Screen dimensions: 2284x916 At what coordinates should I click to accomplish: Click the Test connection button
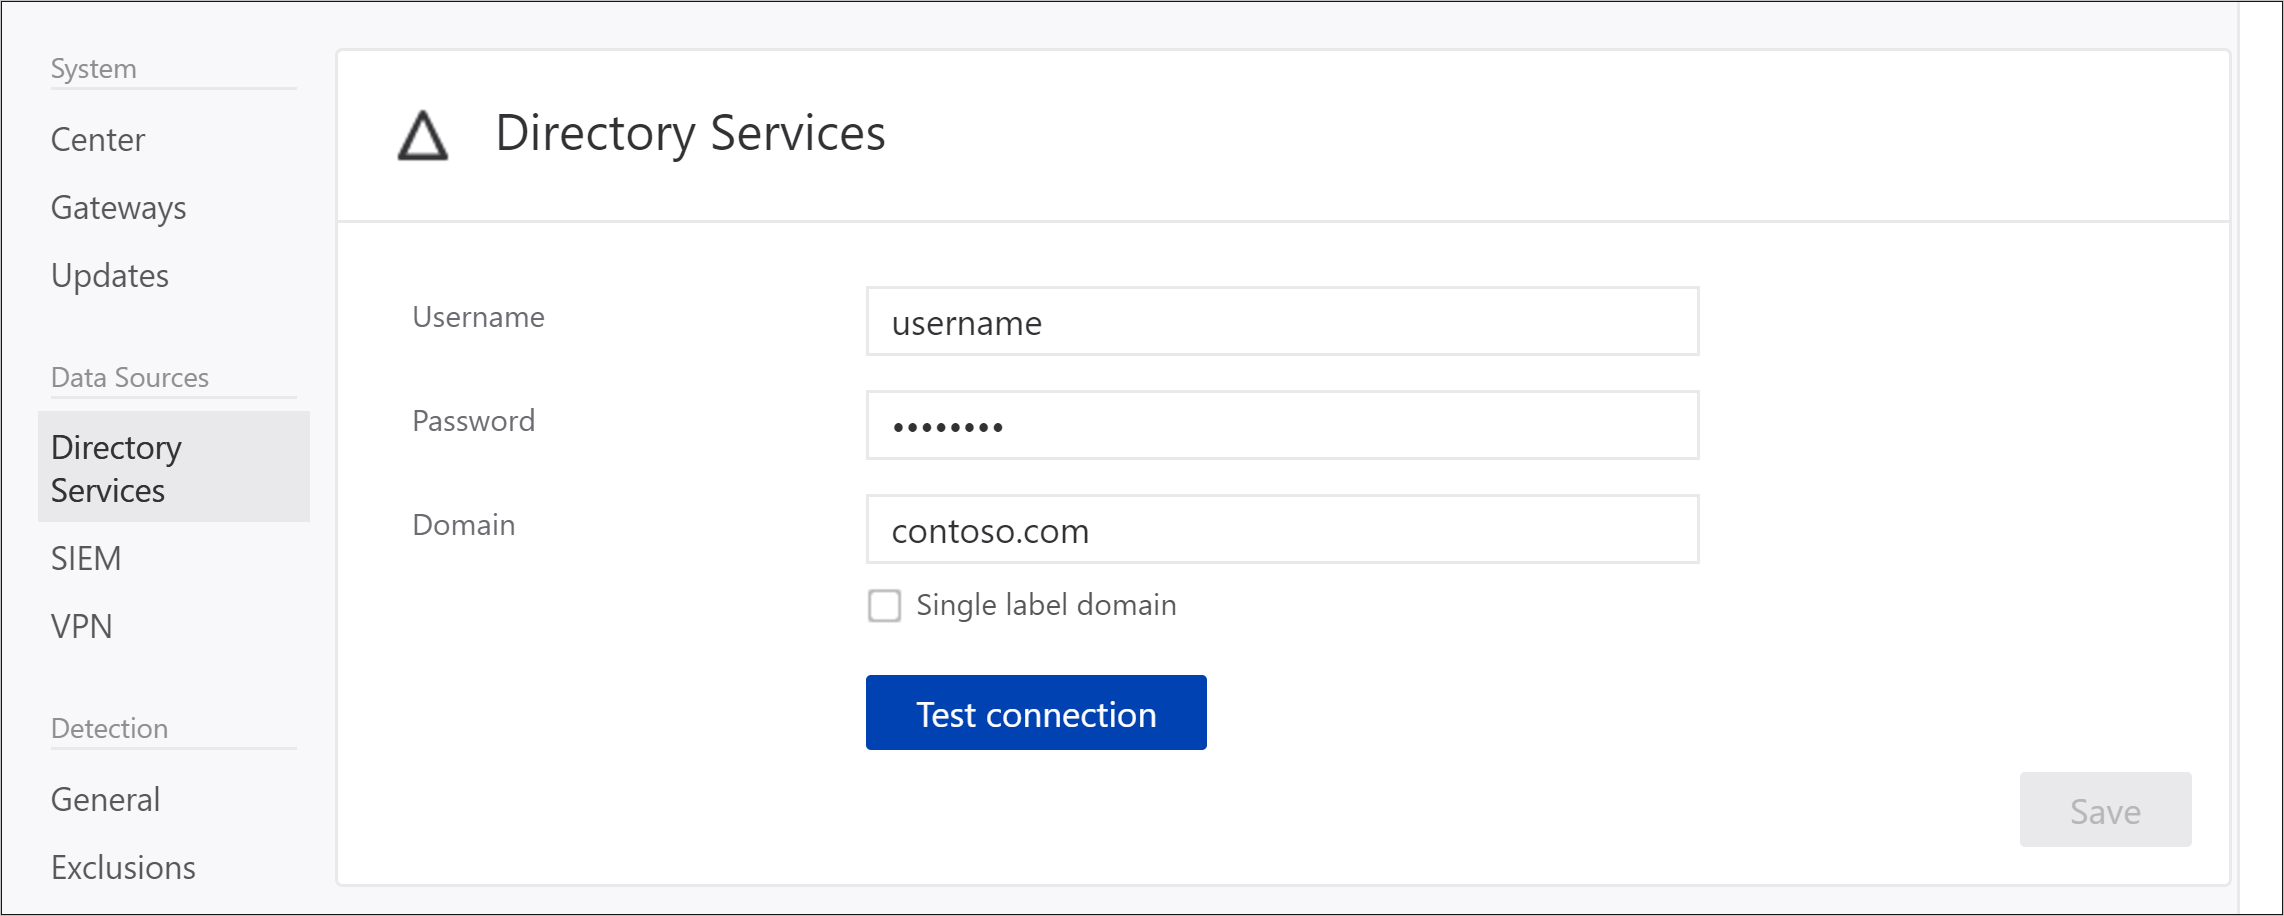[1036, 713]
